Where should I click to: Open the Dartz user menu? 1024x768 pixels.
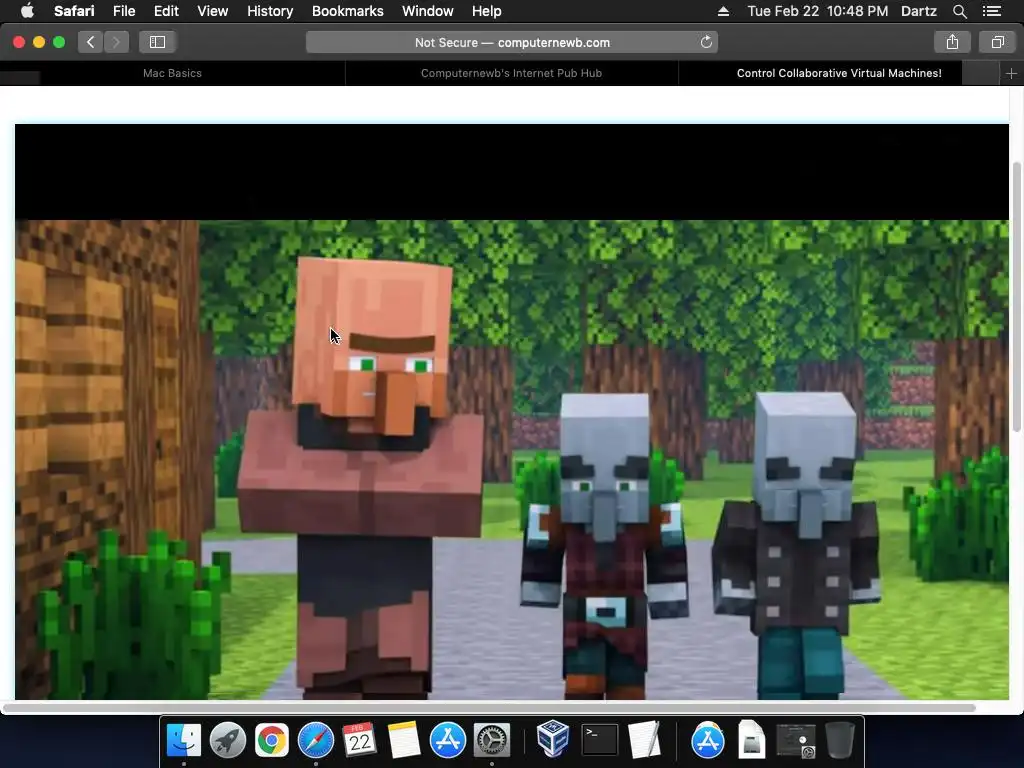click(x=918, y=11)
